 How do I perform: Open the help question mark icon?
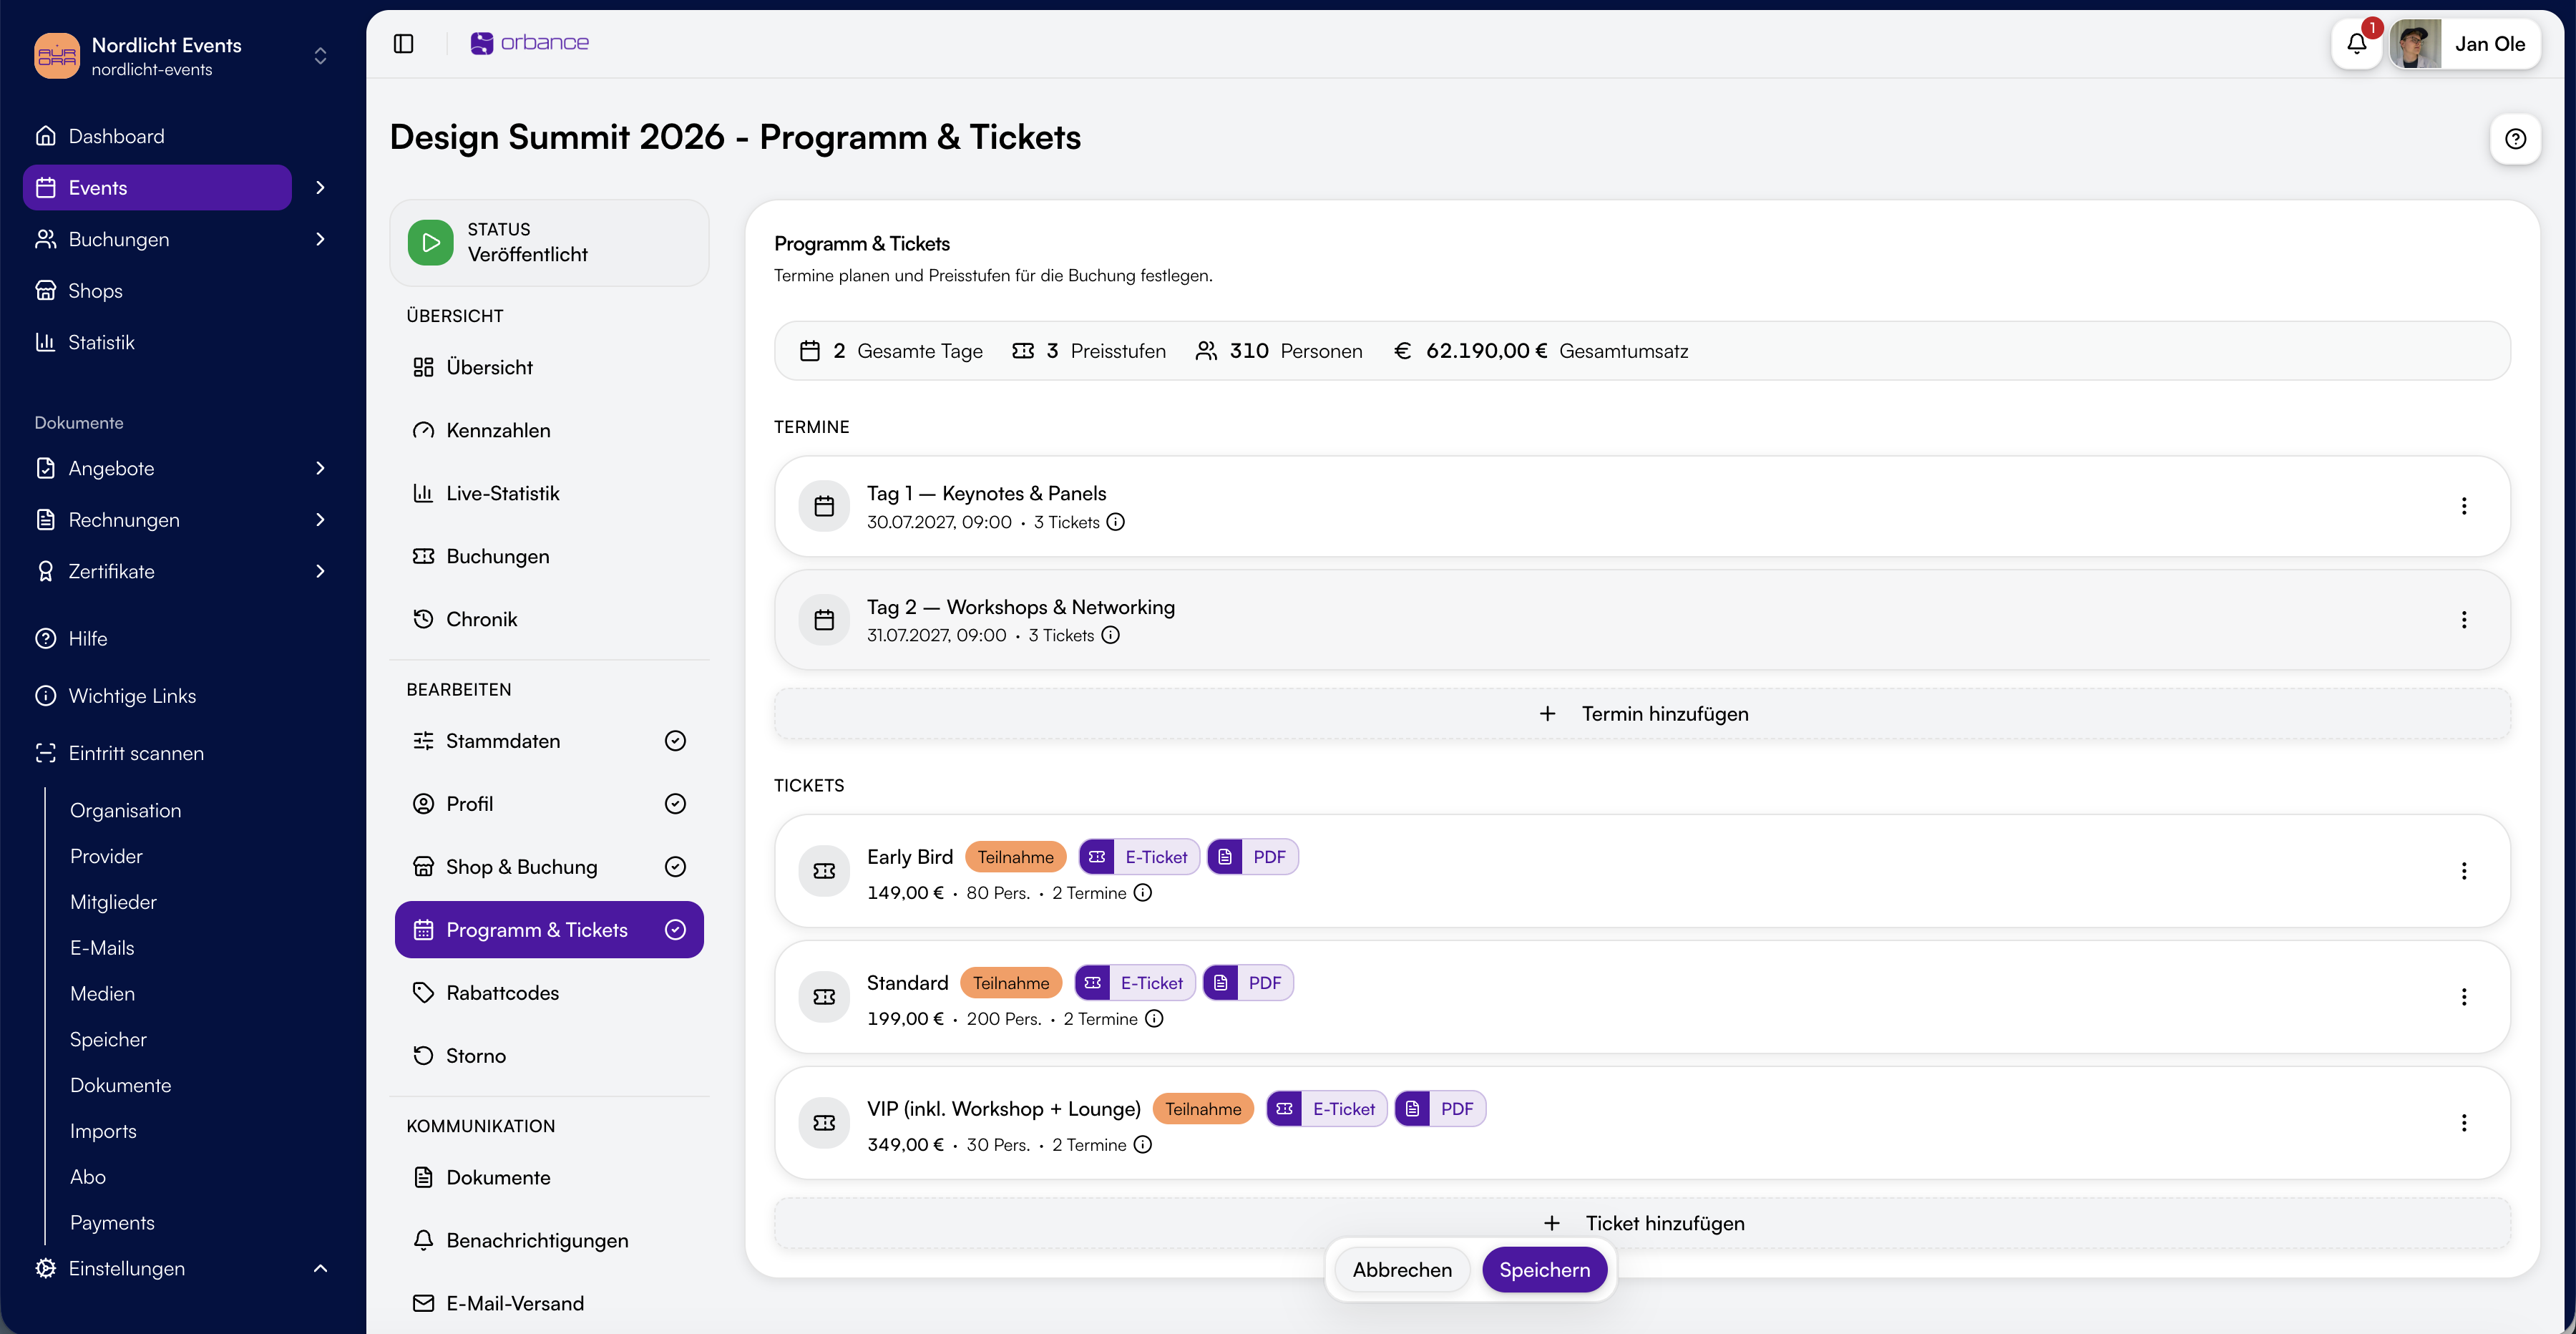point(2515,139)
